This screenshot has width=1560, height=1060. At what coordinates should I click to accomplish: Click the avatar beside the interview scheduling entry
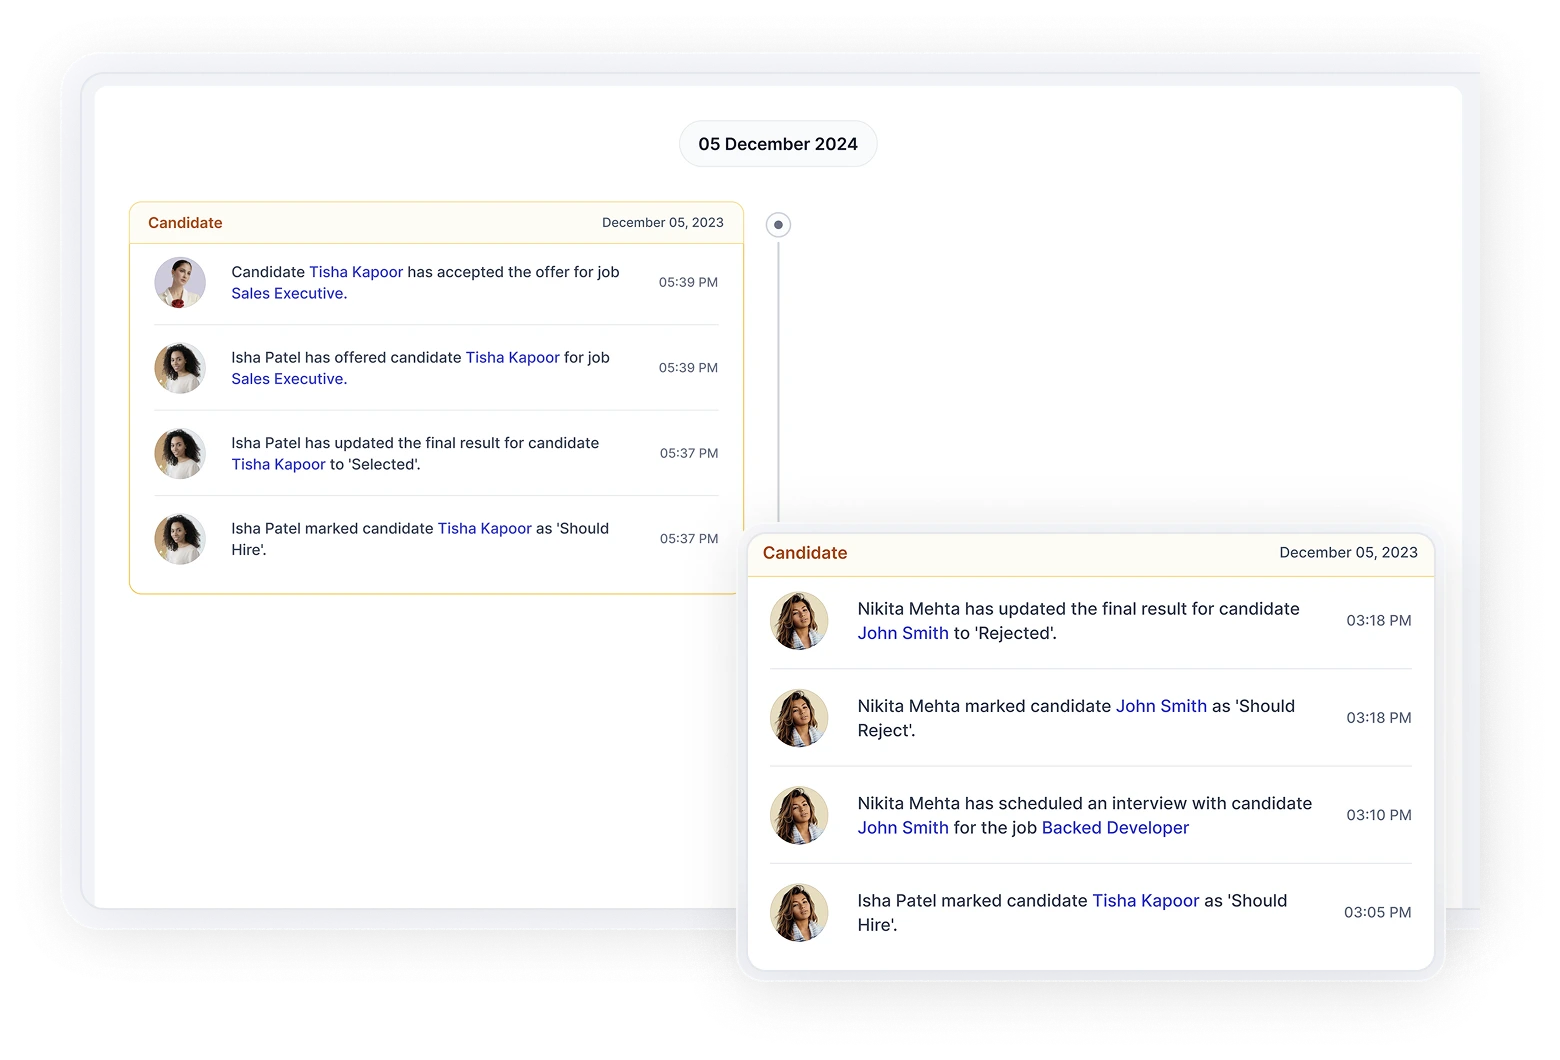[799, 815]
